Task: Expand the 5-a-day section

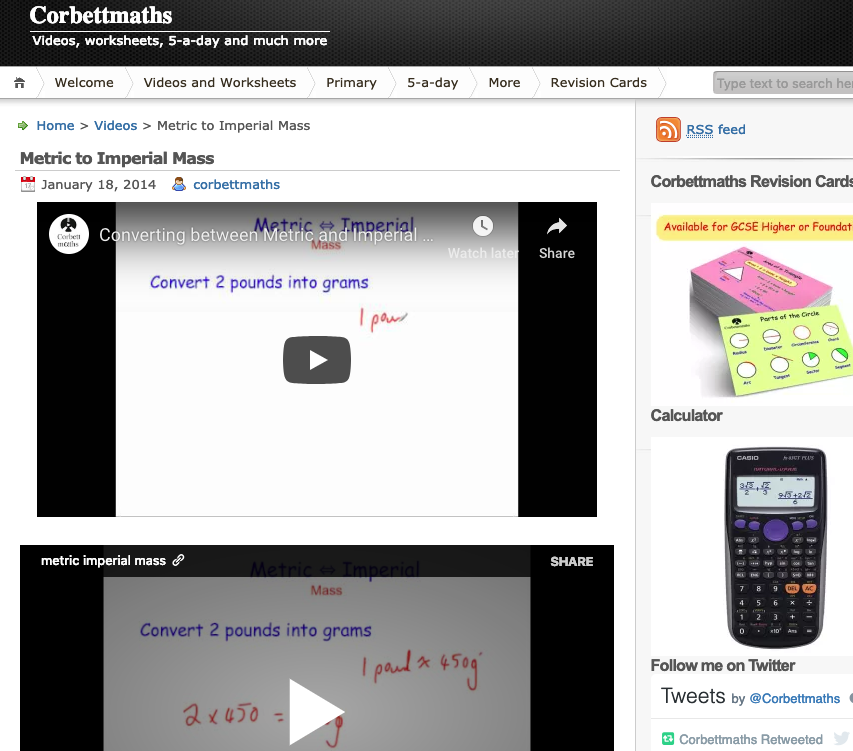Action: tap(432, 83)
